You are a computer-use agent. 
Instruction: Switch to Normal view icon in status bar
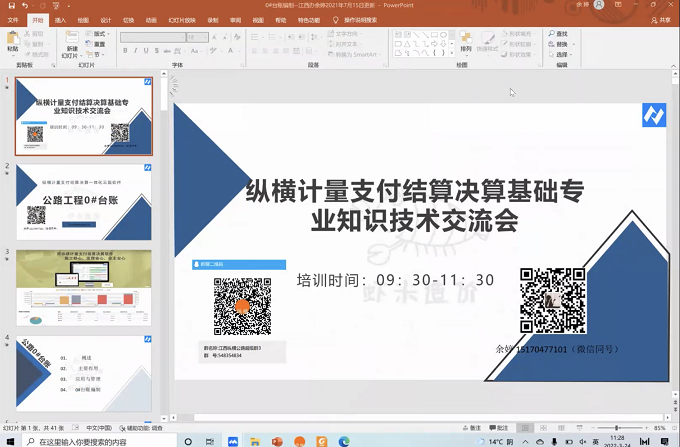(x=525, y=428)
